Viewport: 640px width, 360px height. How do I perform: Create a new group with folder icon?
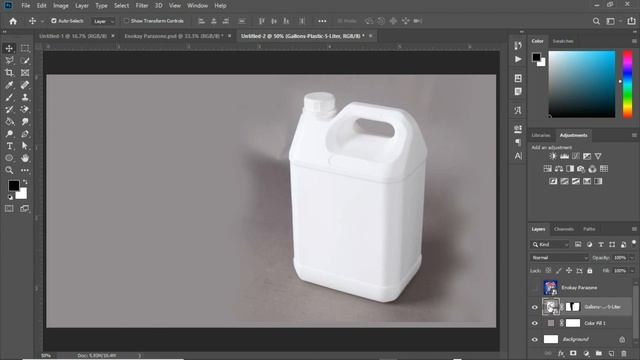[x=598, y=353]
